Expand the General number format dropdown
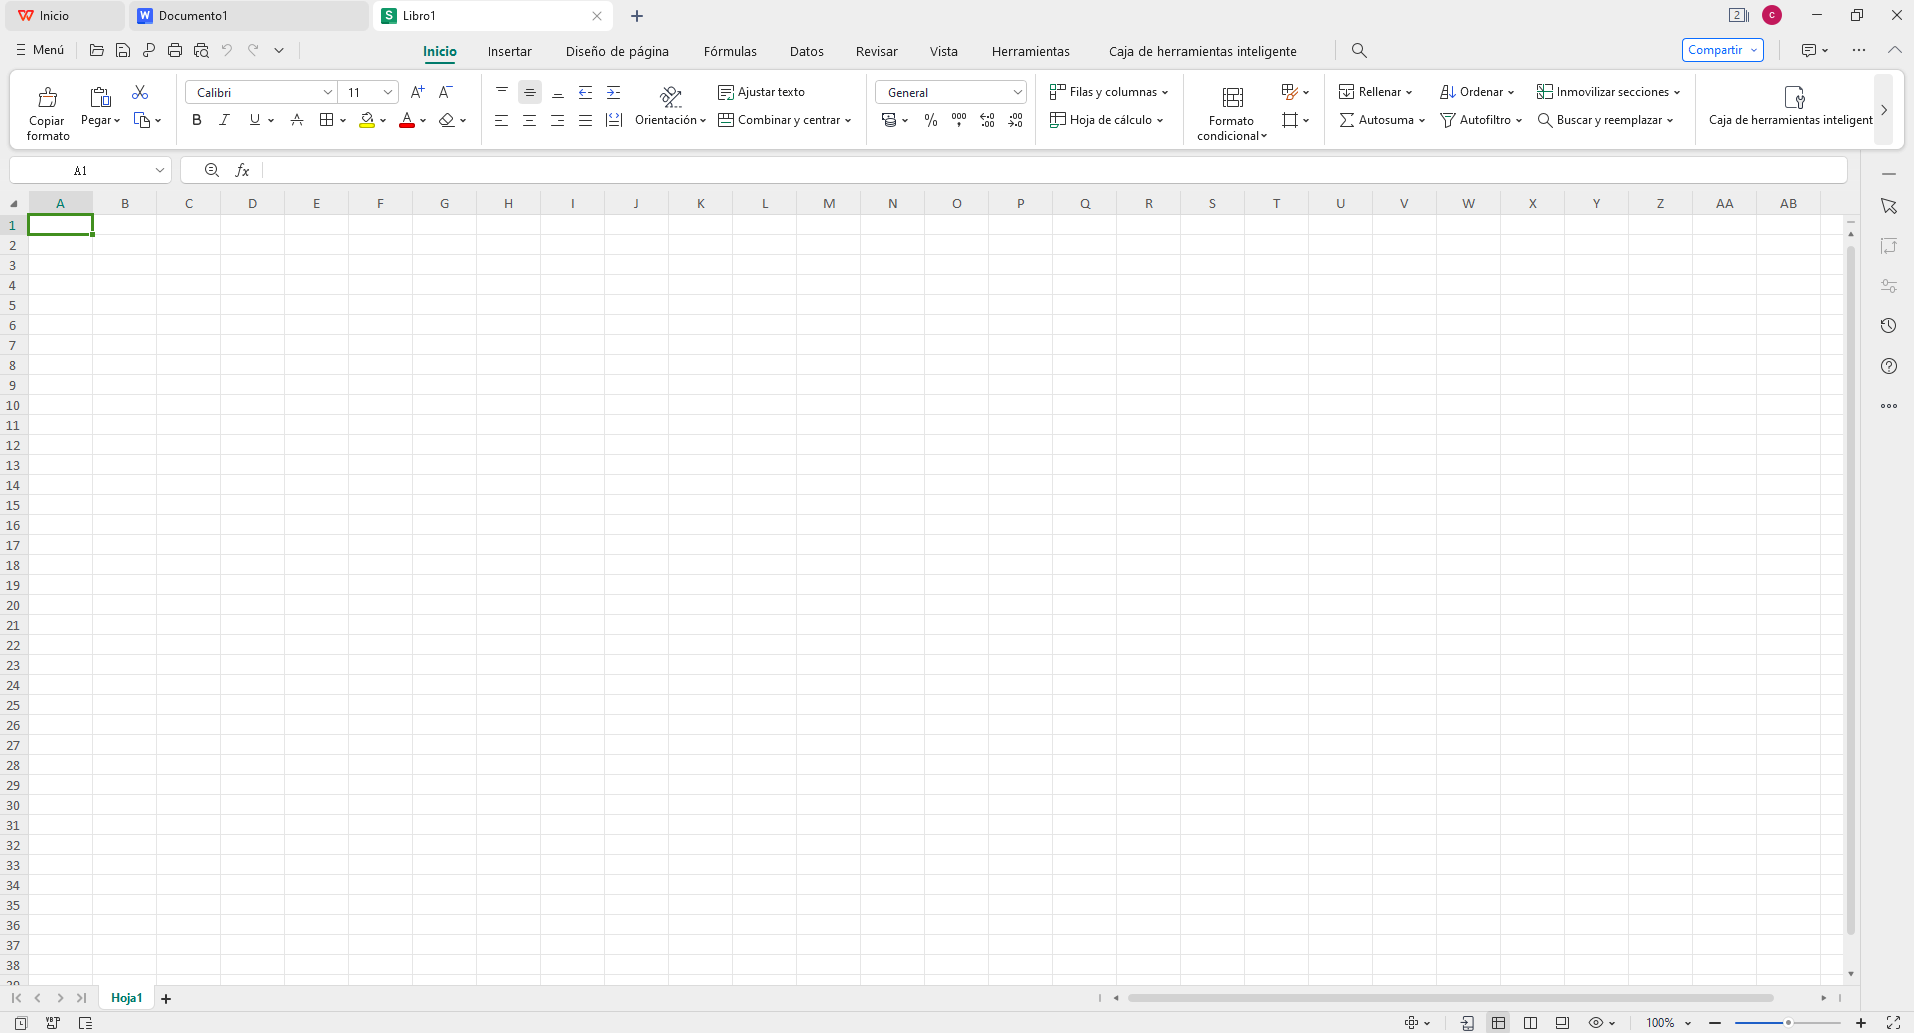This screenshot has height=1033, width=1914. pos(950,92)
